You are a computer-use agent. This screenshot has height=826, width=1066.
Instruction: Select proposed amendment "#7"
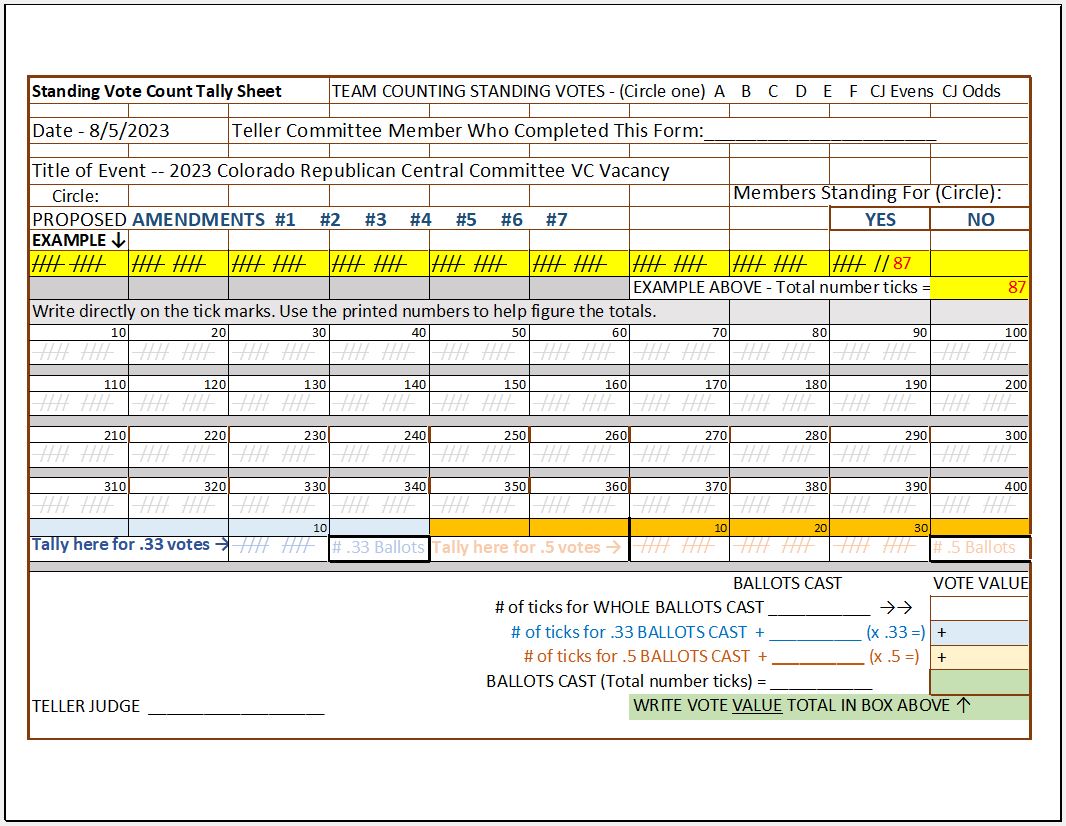(557, 218)
